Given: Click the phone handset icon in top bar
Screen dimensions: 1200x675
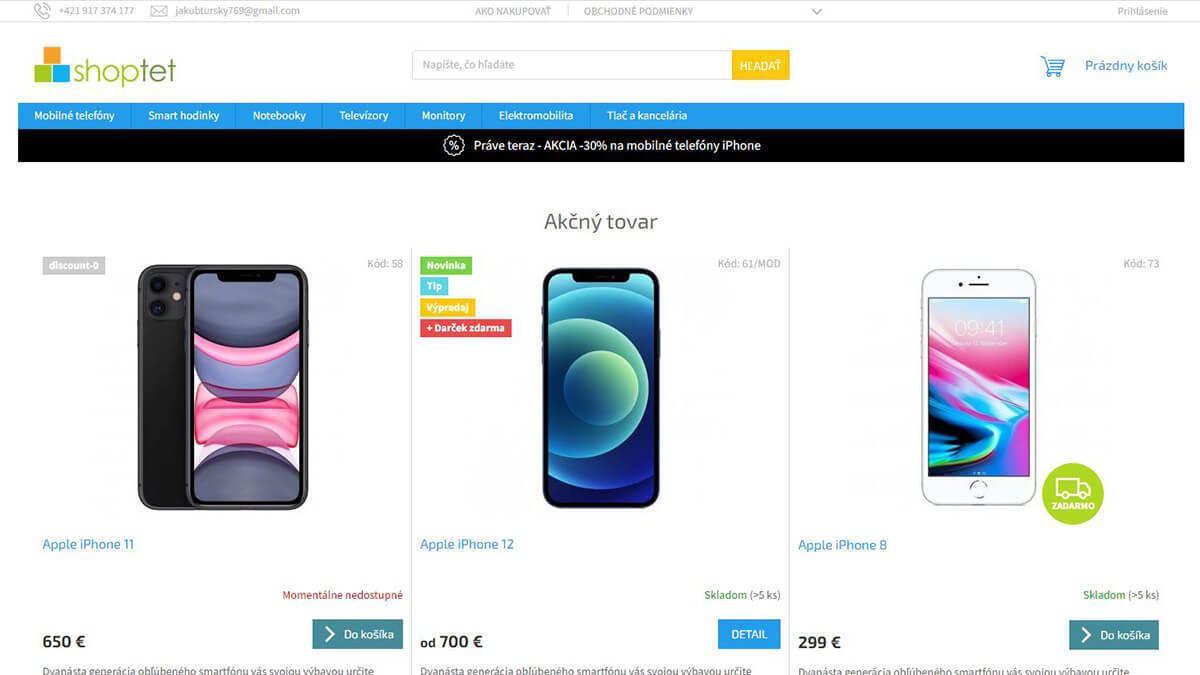Looking at the screenshot, I should pyautogui.click(x=42, y=11).
